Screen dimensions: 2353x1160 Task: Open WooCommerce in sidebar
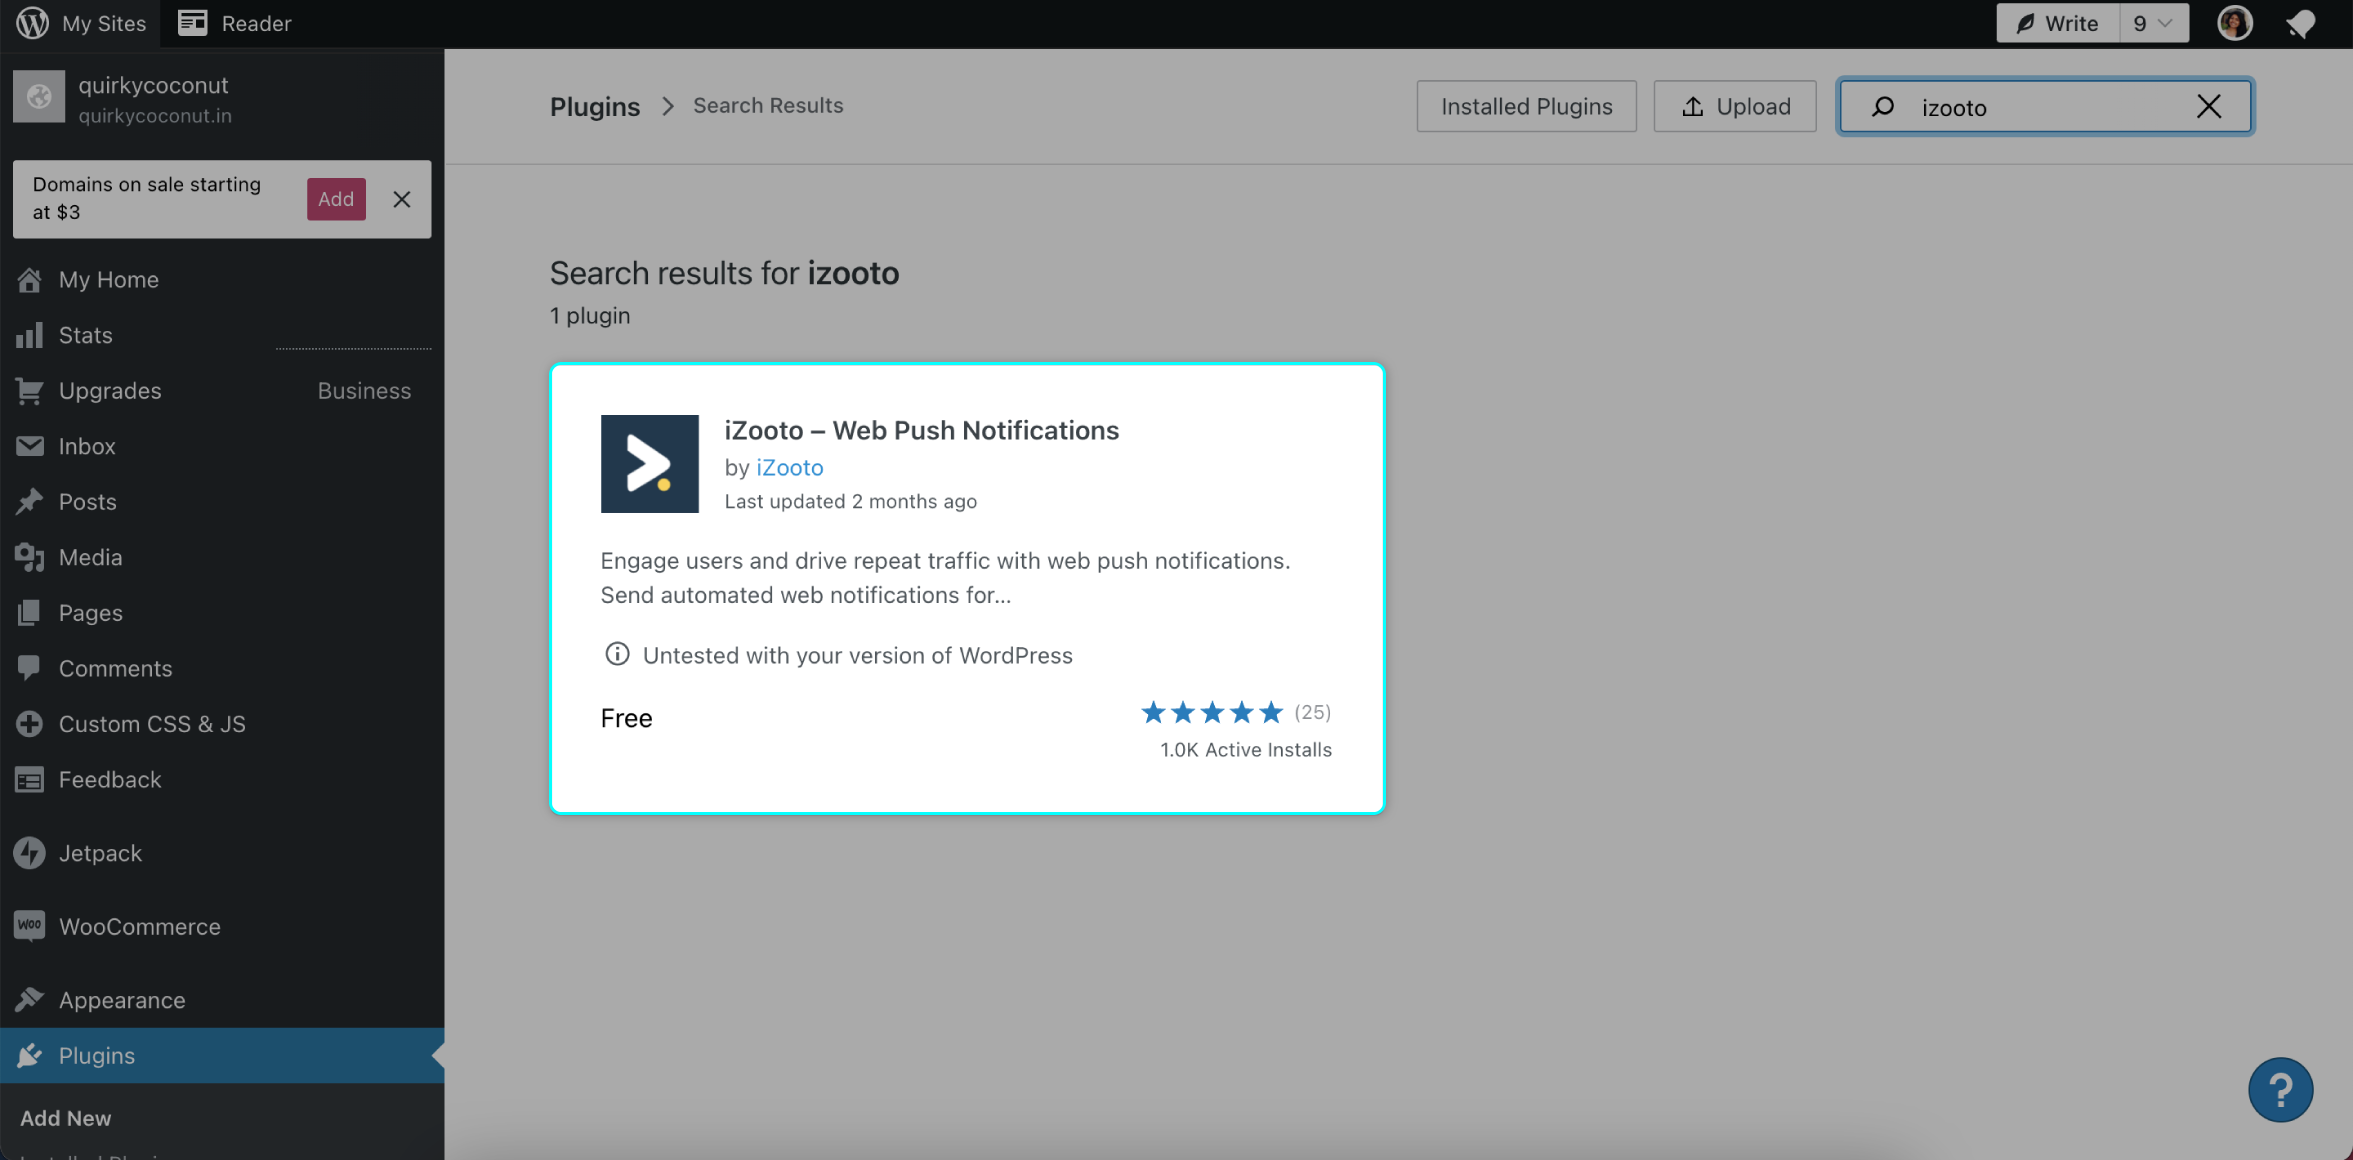click(x=140, y=927)
